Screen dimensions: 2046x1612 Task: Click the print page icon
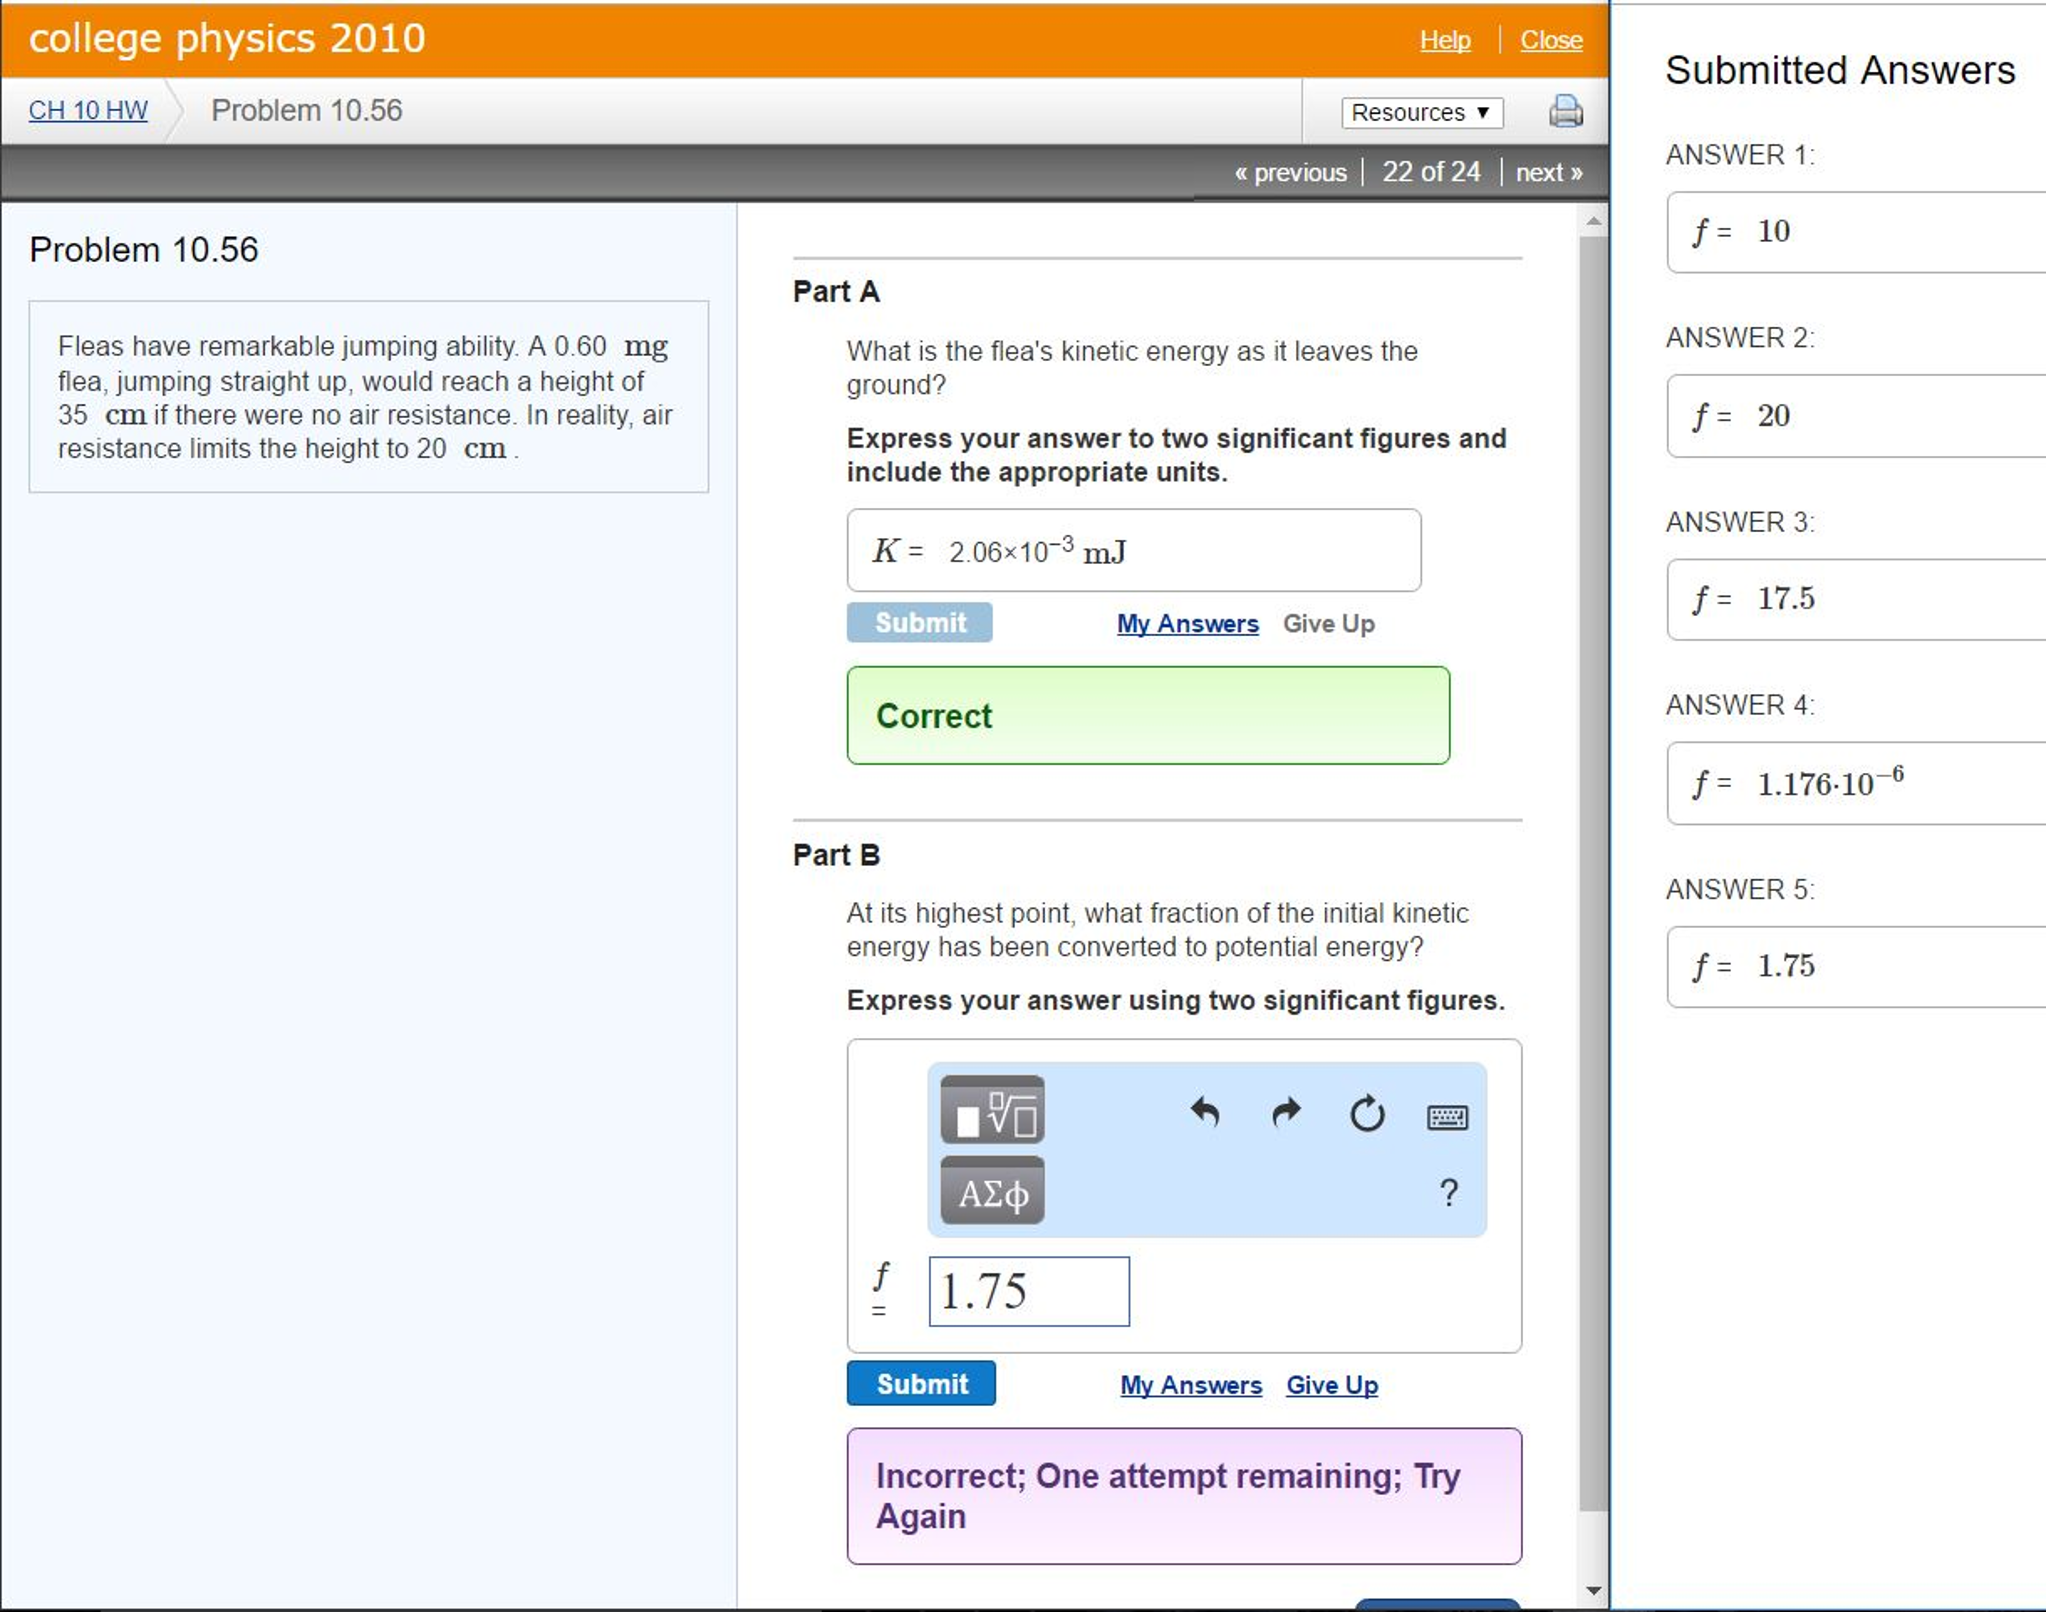pos(1565,110)
